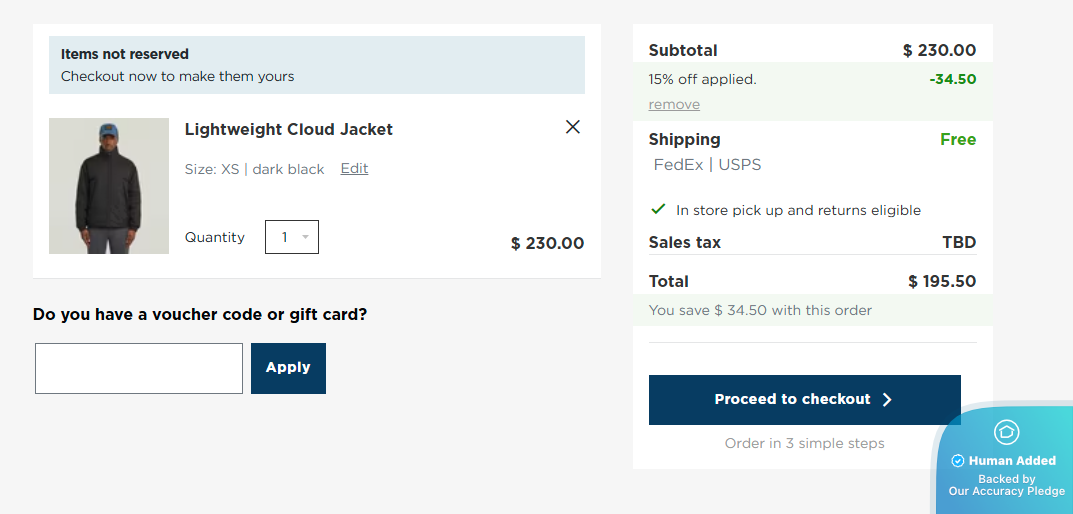Select the FedEx | USPS shipping text
1073x514 pixels.
(707, 165)
